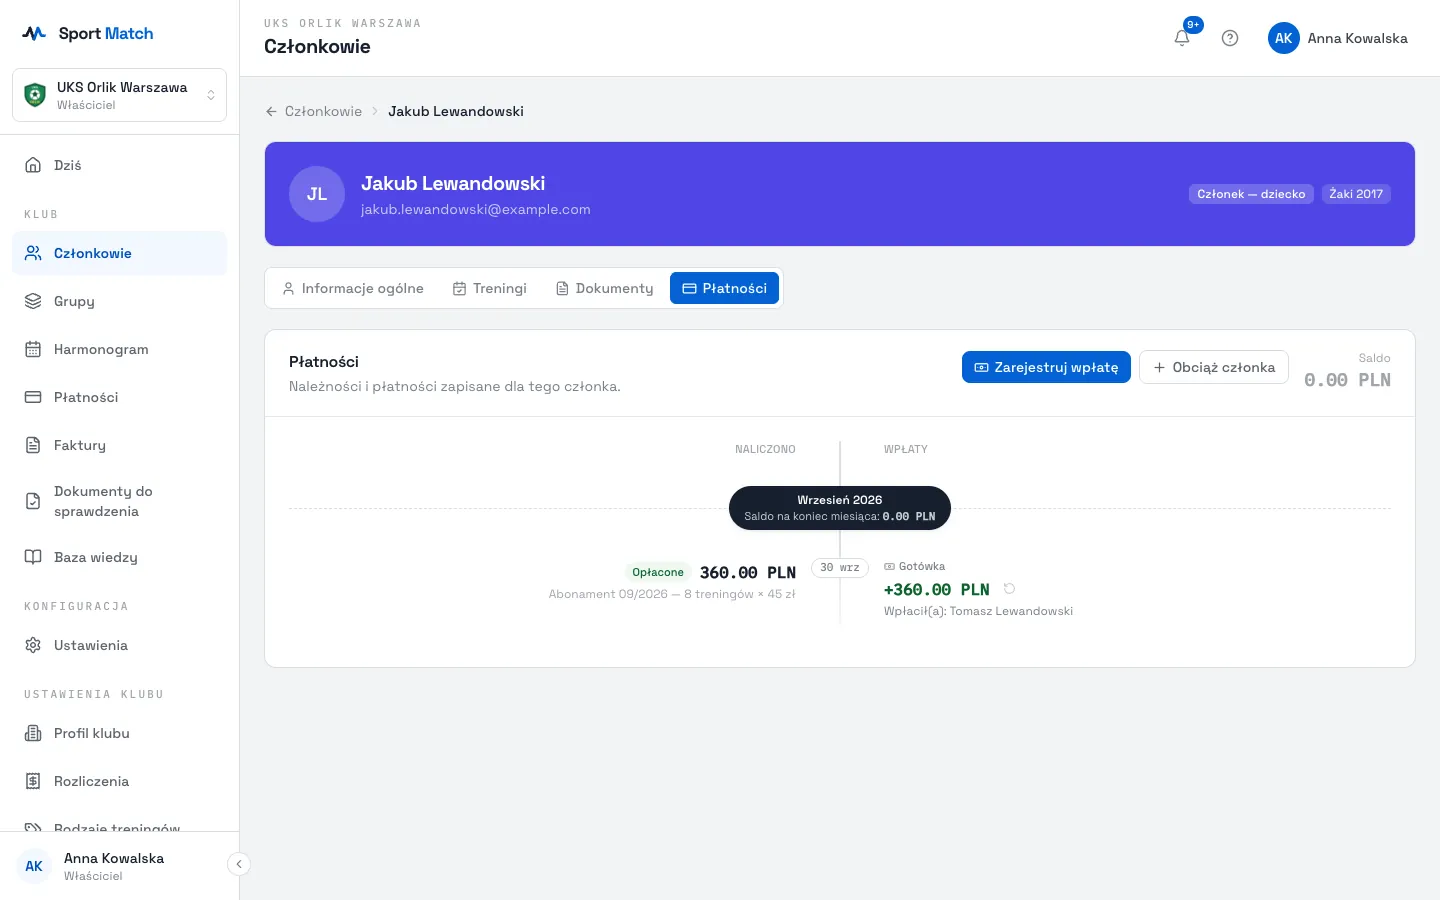Image resolution: width=1440 pixels, height=900 pixels.
Task: Click the Wpłacił(a): Tomasz Lewandowski text
Action: [x=978, y=611]
